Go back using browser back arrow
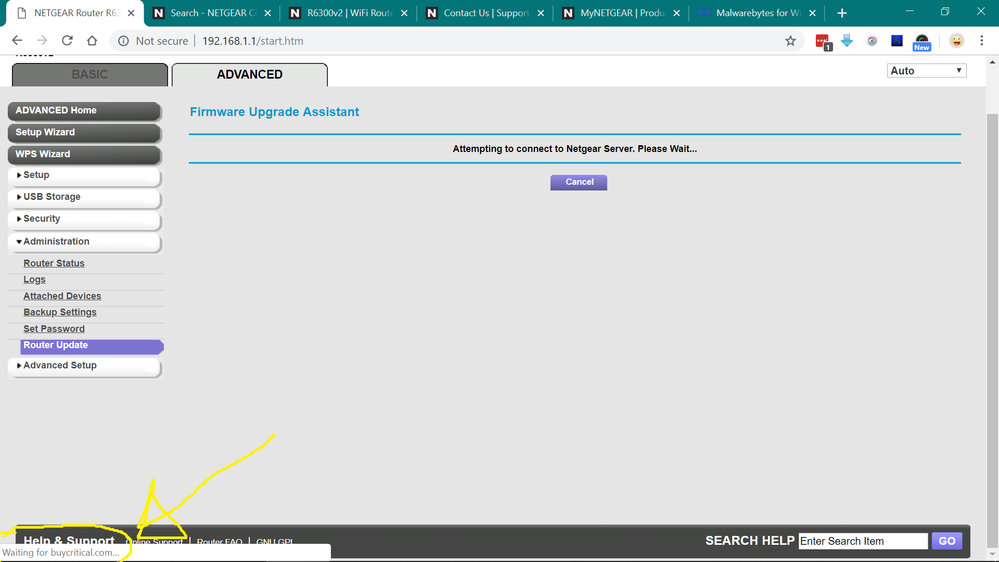The image size is (999, 562). [x=17, y=41]
